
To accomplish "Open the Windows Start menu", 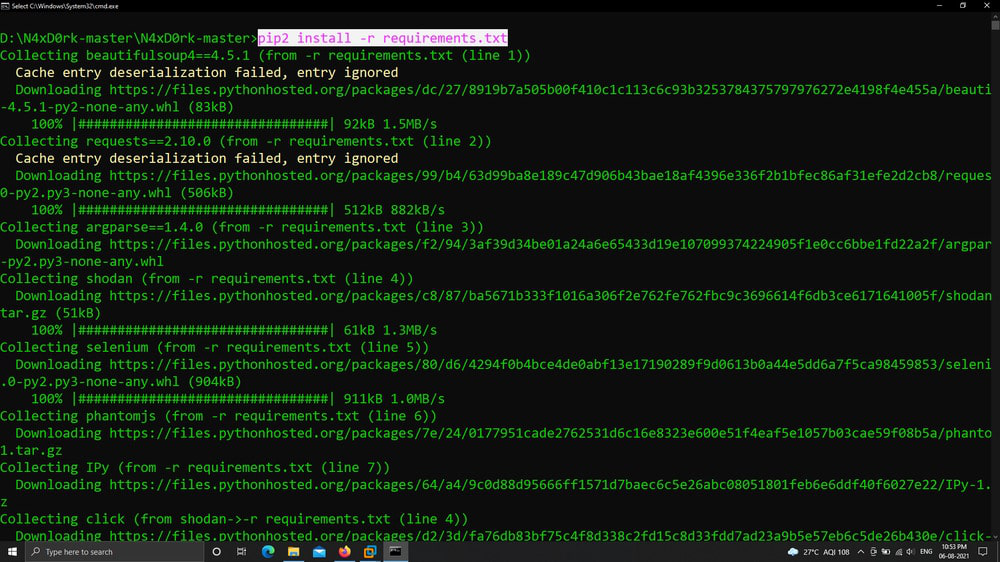I will [12, 552].
